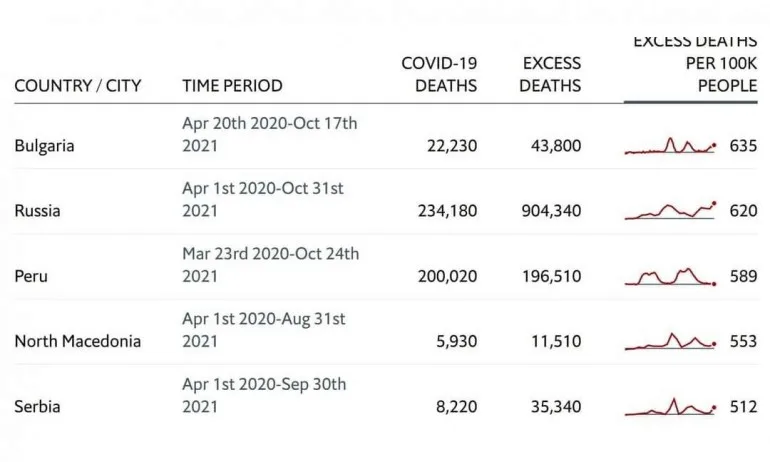Click Serbia's excess deaths sparkline chart
The image size is (770, 462).
[670, 407]
